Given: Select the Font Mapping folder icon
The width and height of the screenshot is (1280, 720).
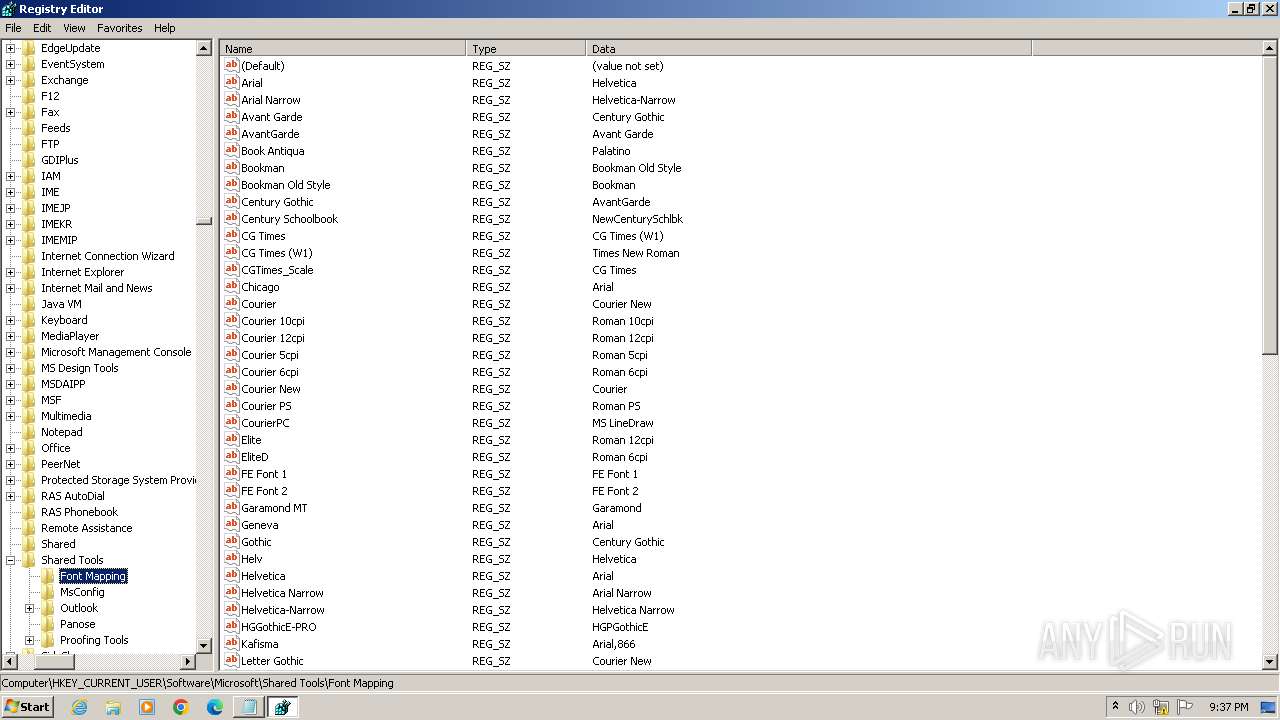Looking at the screenshot, I should 48,576.
